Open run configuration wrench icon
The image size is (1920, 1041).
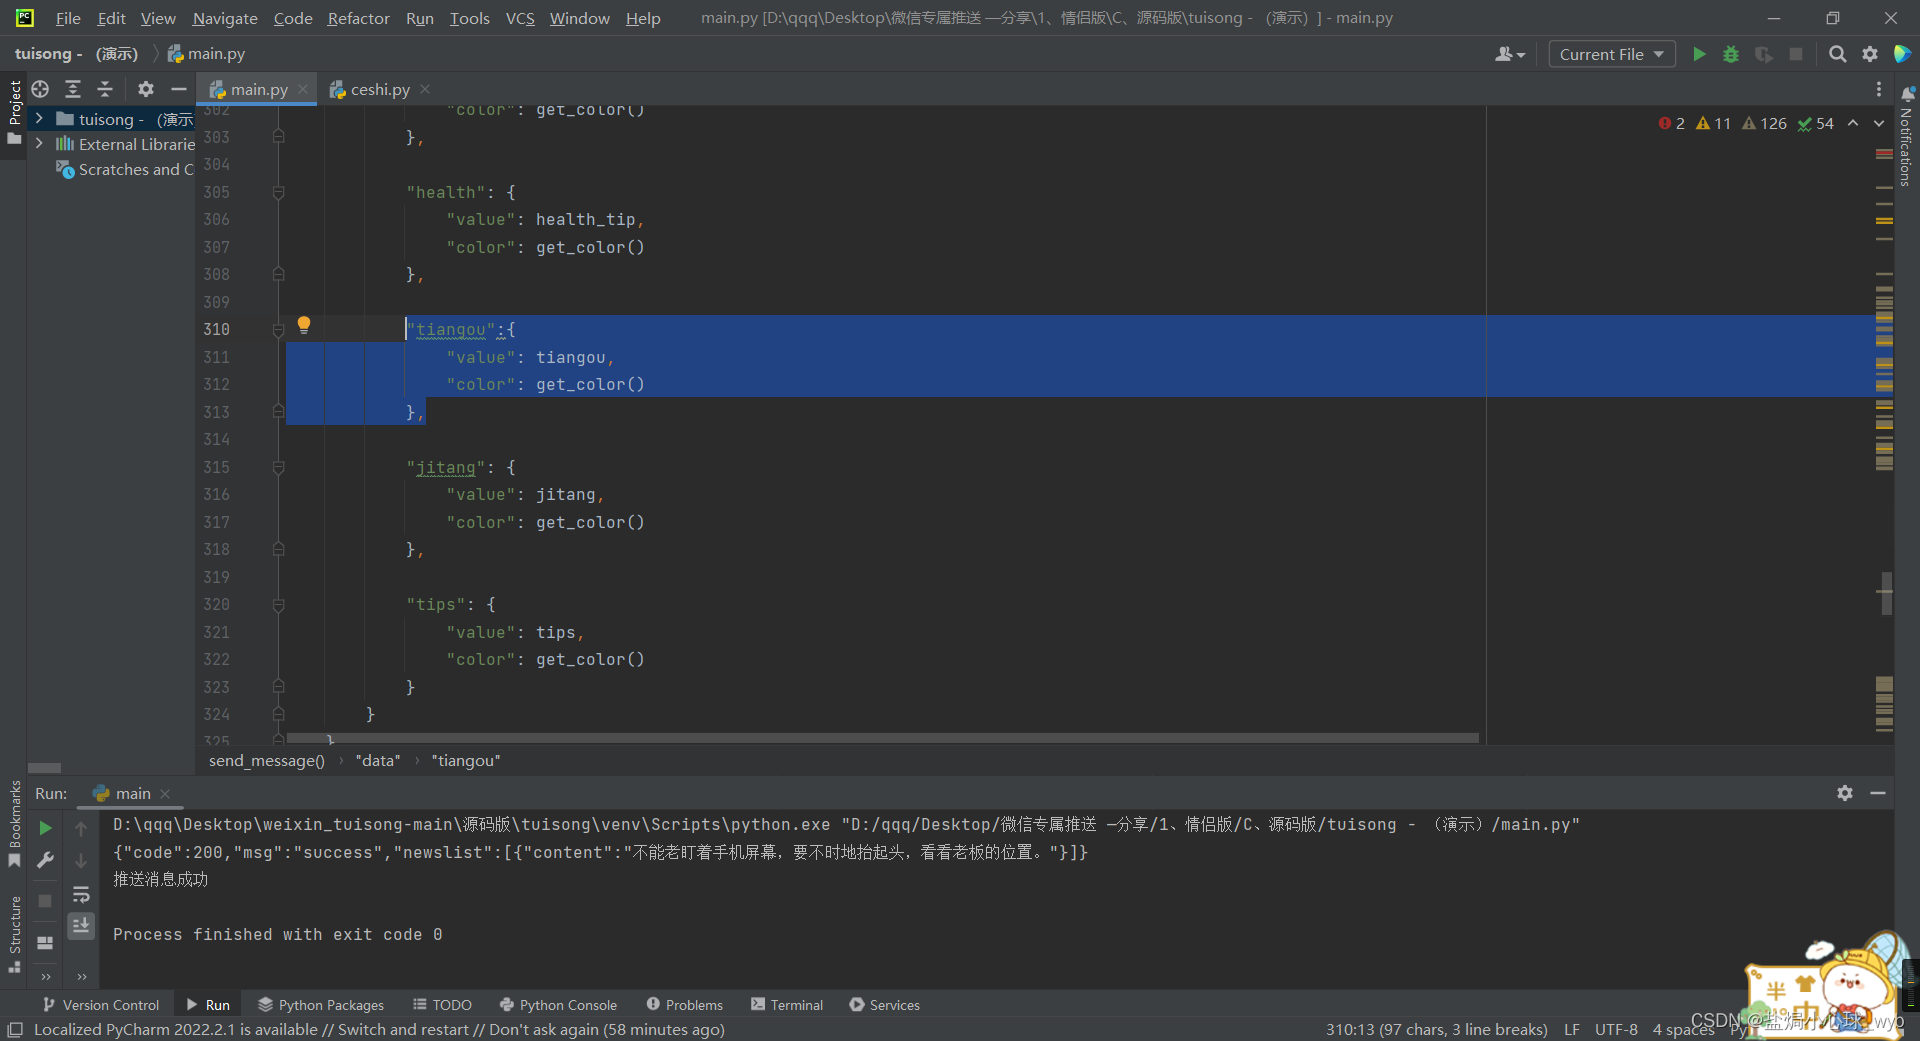tap(45, 860)
